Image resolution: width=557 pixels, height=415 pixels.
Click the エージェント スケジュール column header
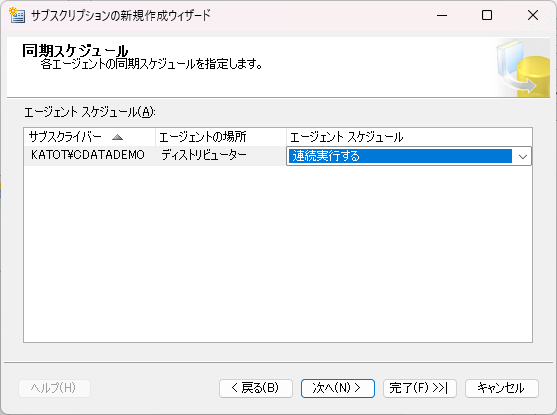point(409,137)
